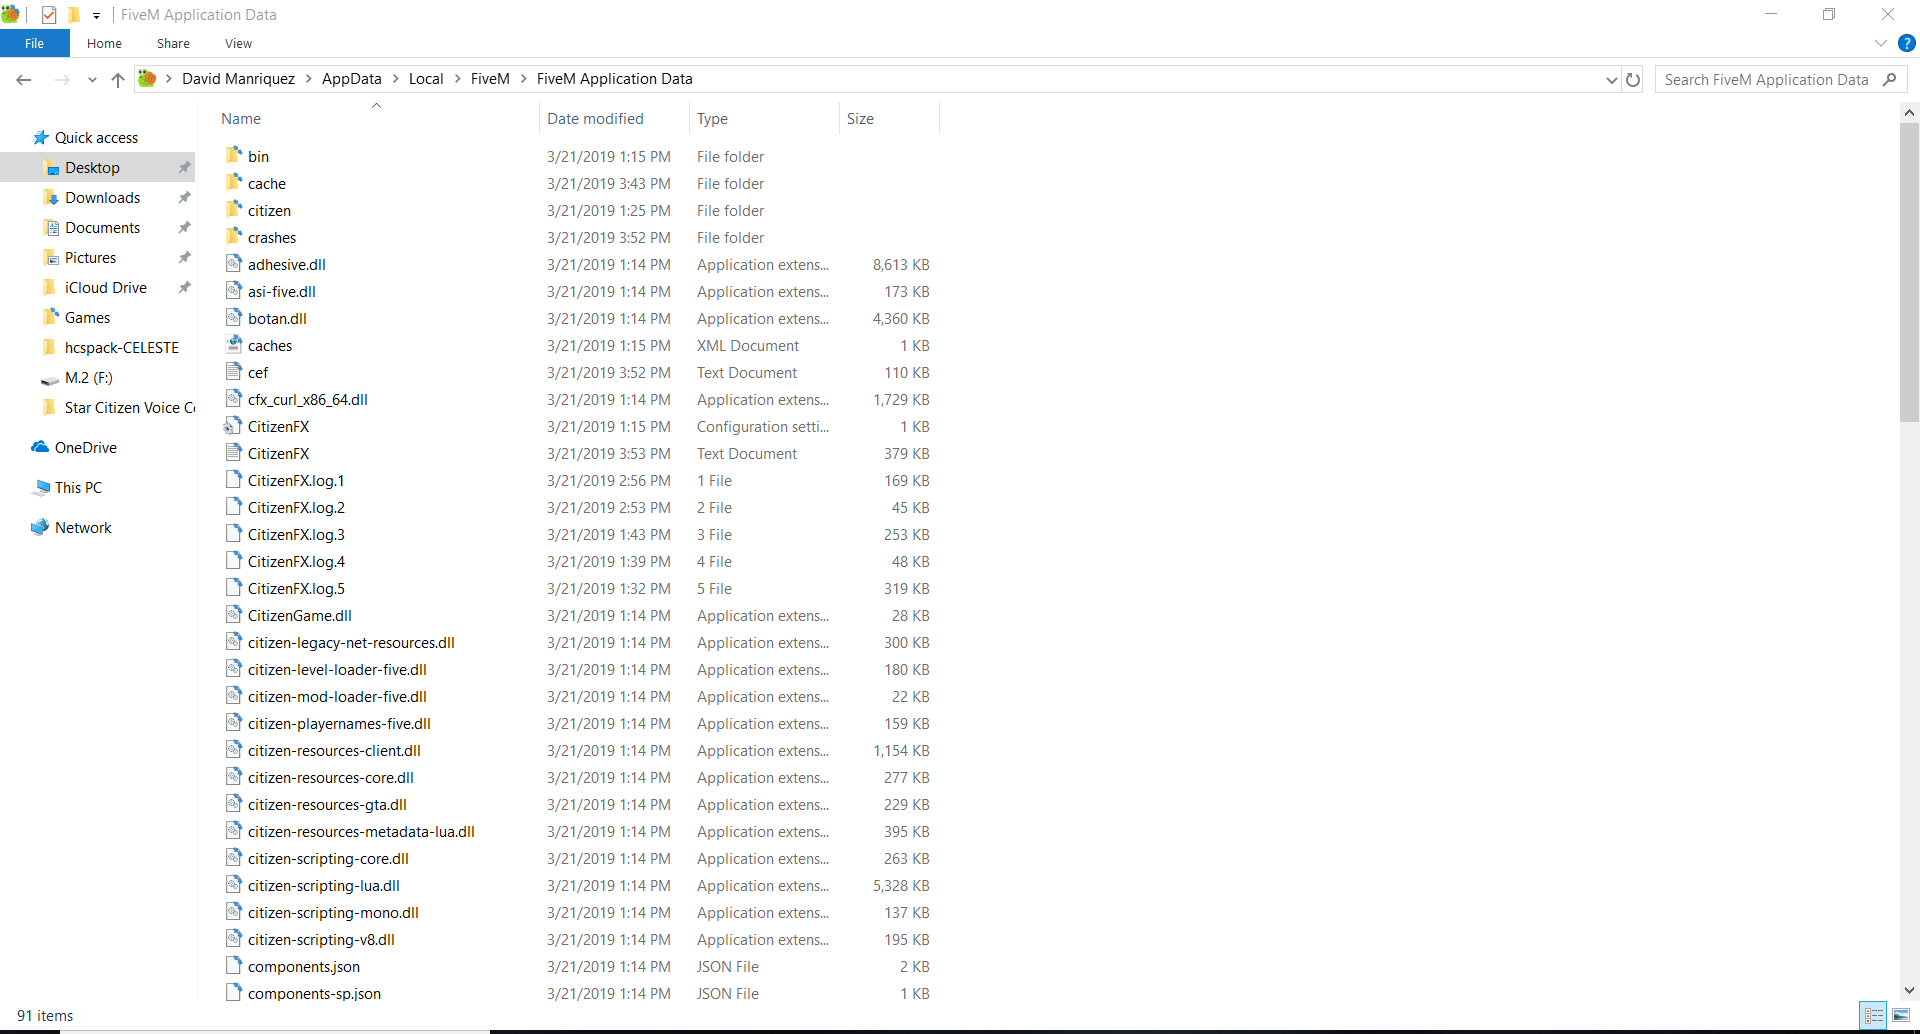Select the CitizenFX configuration settings icon

click(234, 426)
